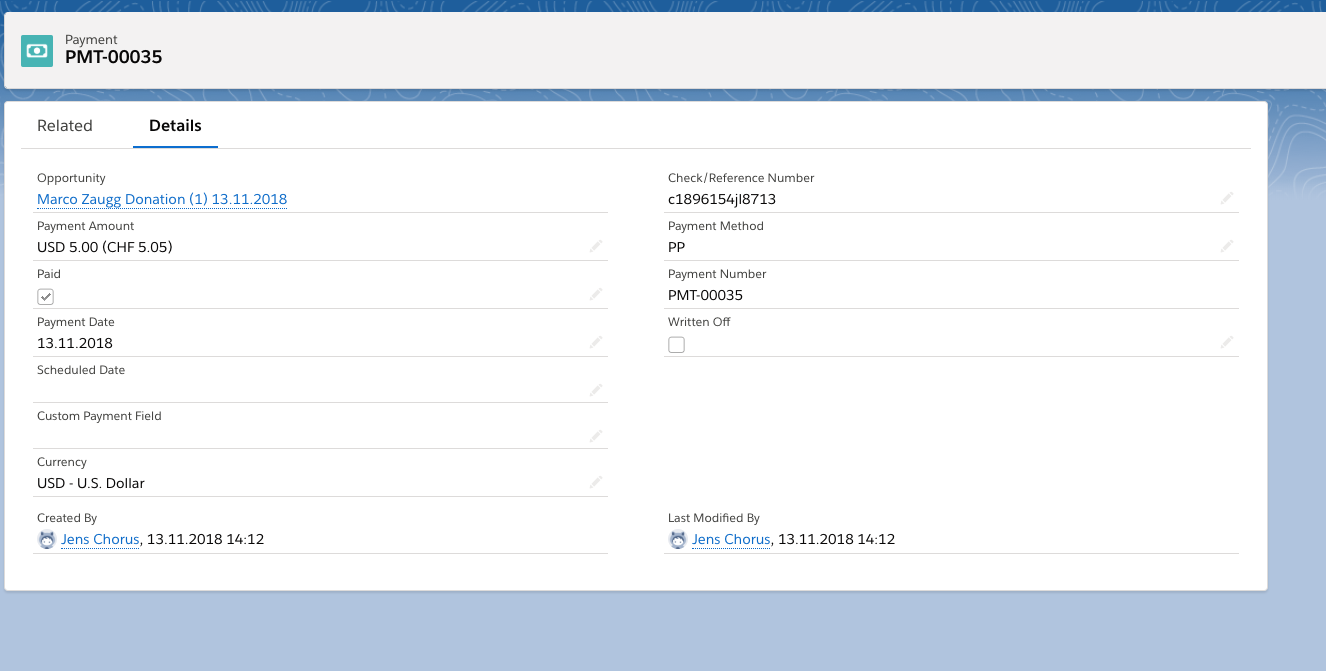Select the Details tab

click(175, 125)
